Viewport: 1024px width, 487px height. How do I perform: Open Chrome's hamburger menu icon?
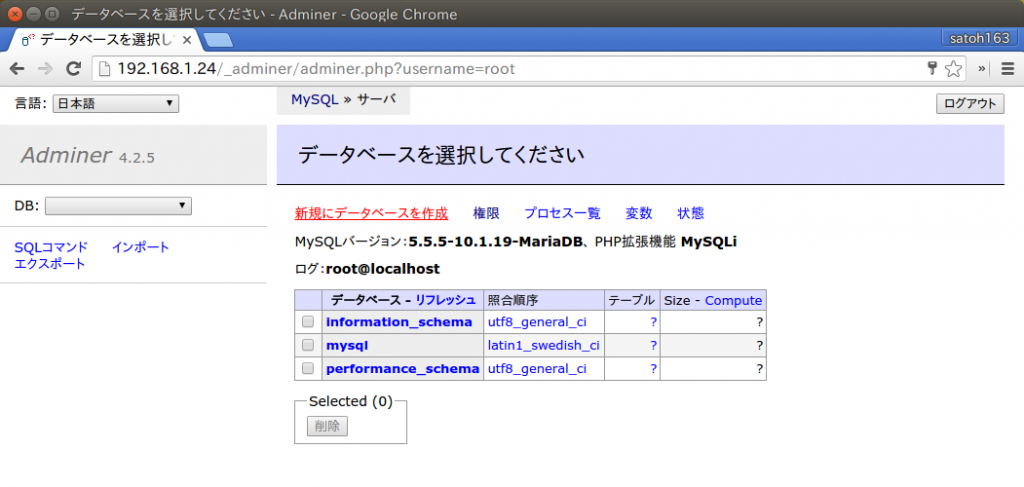click(x=1008, y=69)
